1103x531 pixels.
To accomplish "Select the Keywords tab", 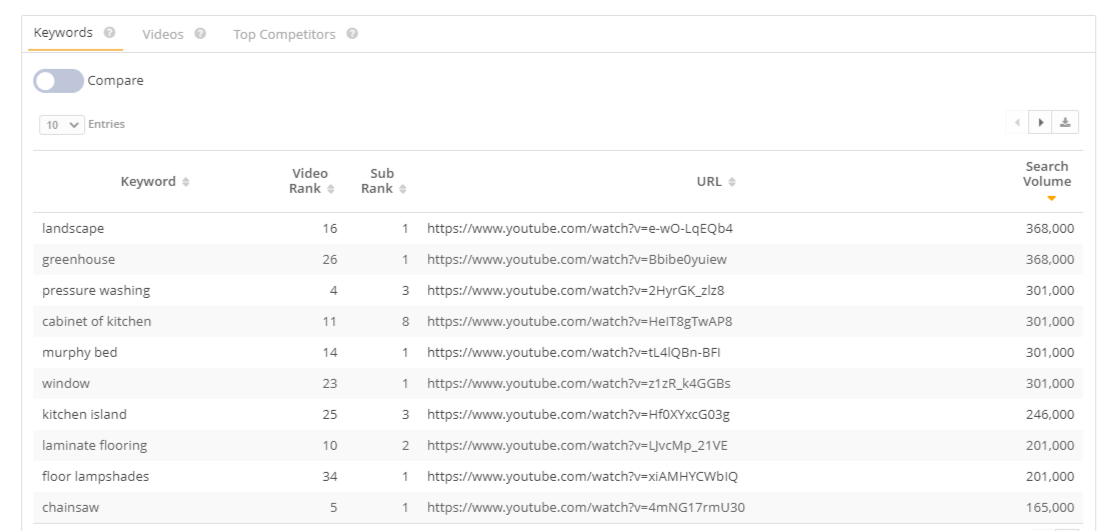I will click(x=63, y=32).
